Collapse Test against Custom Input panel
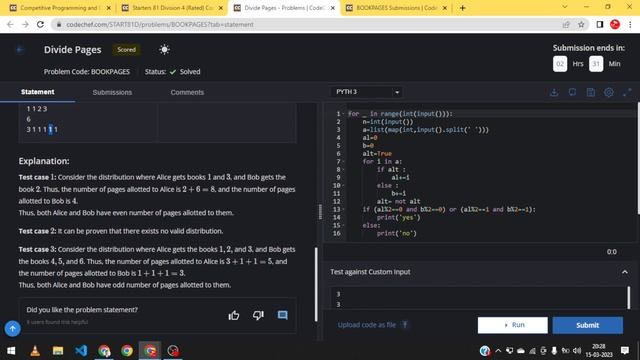This screenshot has height=360, width=640. tap(624, 272)
